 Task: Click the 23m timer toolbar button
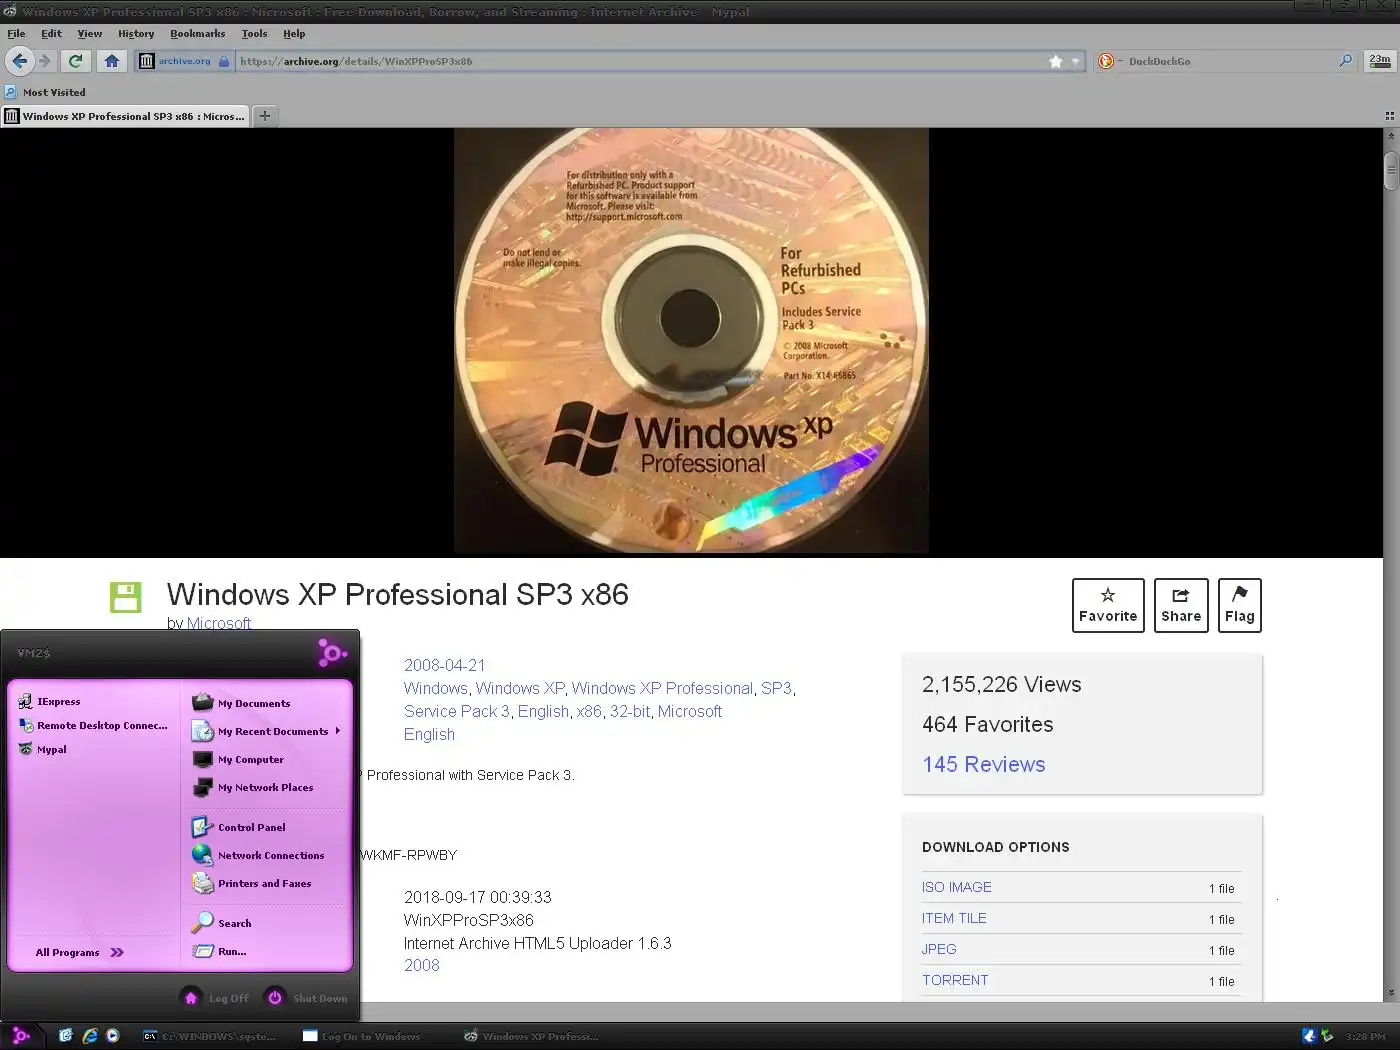[x=1380, y=61]
